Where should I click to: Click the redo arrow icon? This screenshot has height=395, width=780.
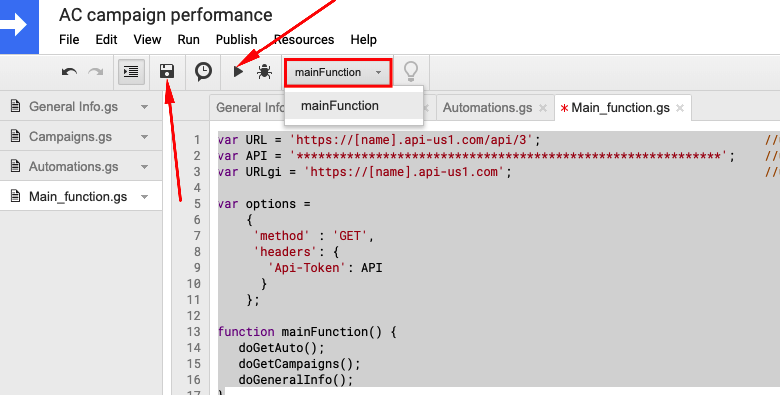point(96,72)
